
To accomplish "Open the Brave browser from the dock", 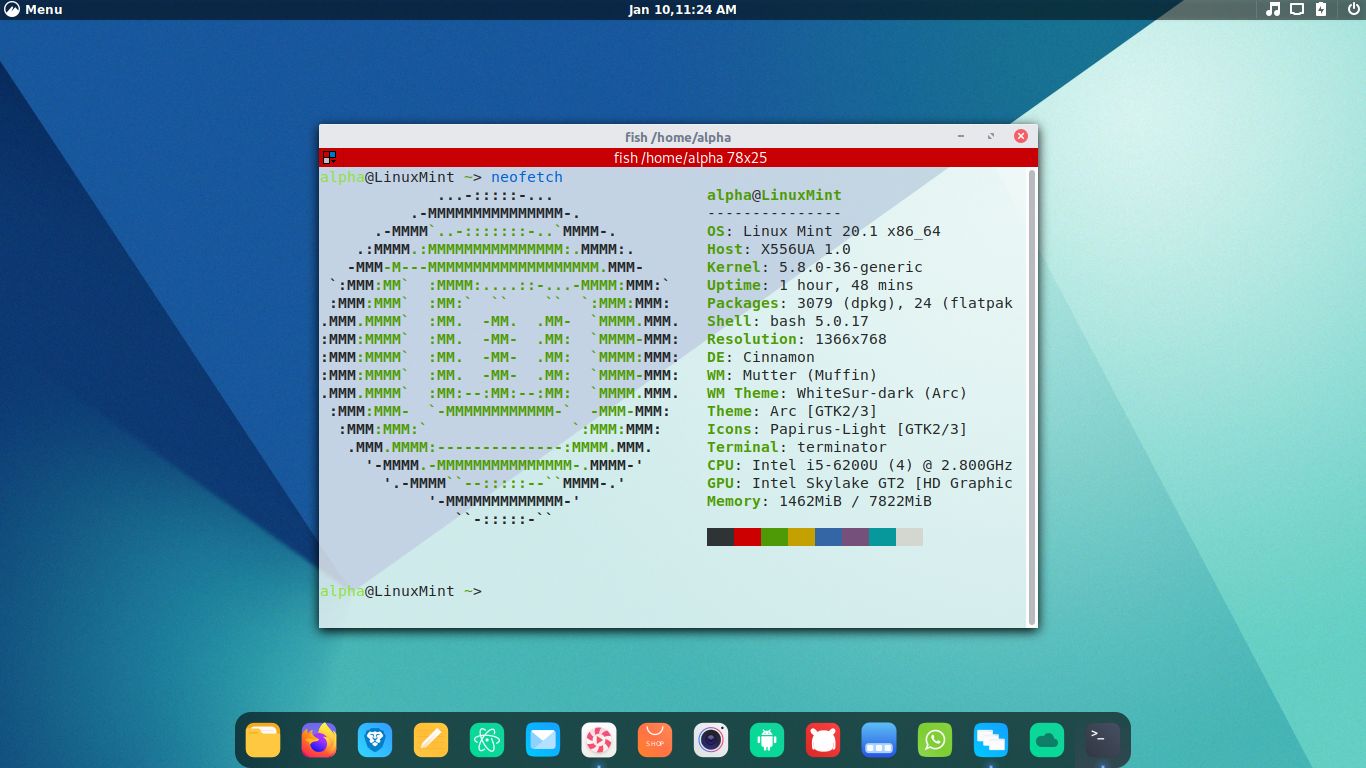I will click(x=375, y=740).
